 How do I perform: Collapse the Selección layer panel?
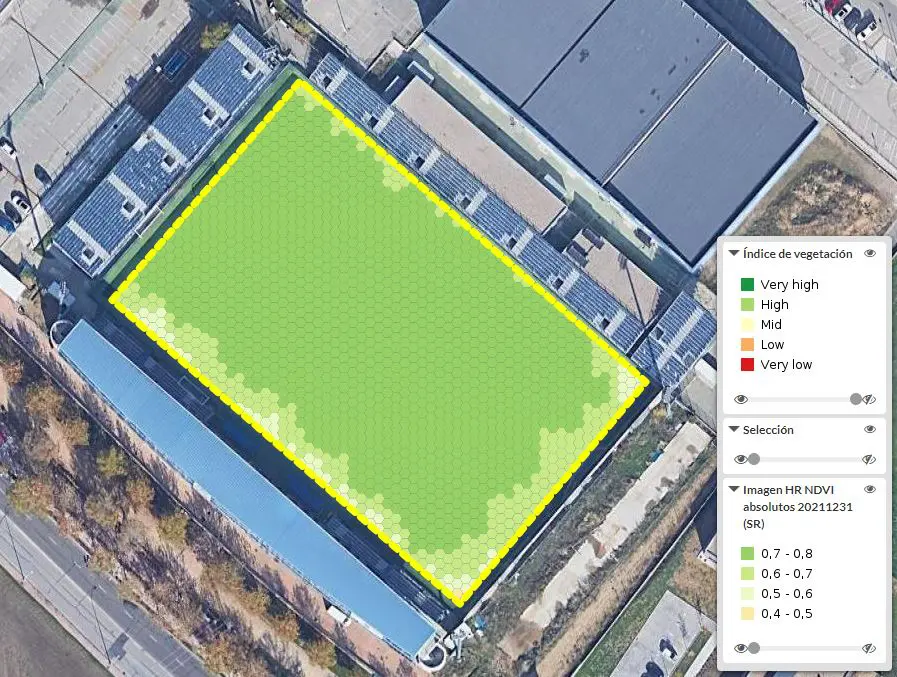pos(734,429)
